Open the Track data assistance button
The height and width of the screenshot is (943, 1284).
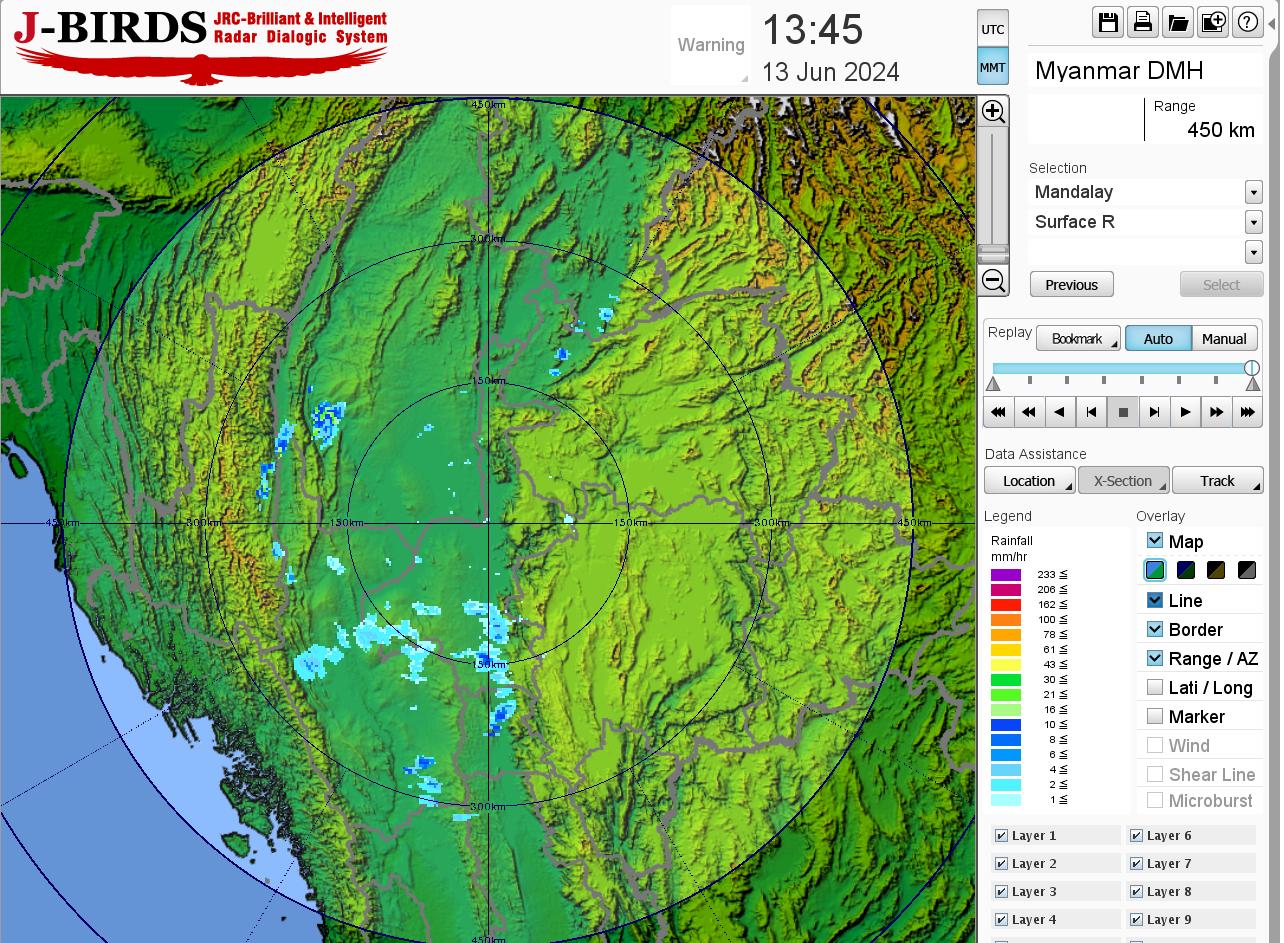click(1217, 481)
